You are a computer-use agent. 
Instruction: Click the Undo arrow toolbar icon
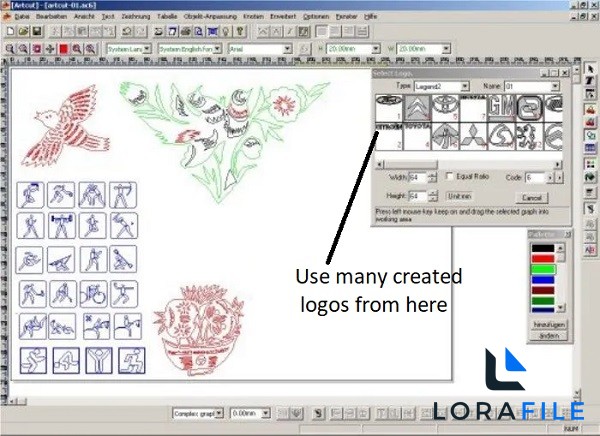pyautogui.click(x=127, y=31)
